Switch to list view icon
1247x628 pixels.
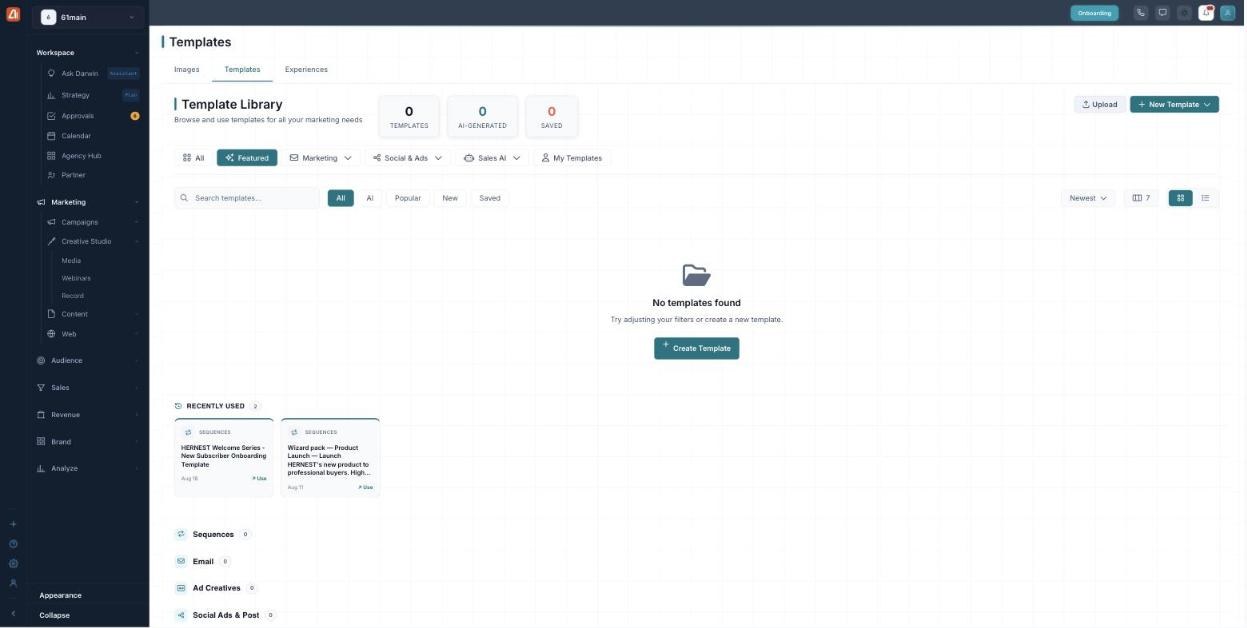point(1205,198)
